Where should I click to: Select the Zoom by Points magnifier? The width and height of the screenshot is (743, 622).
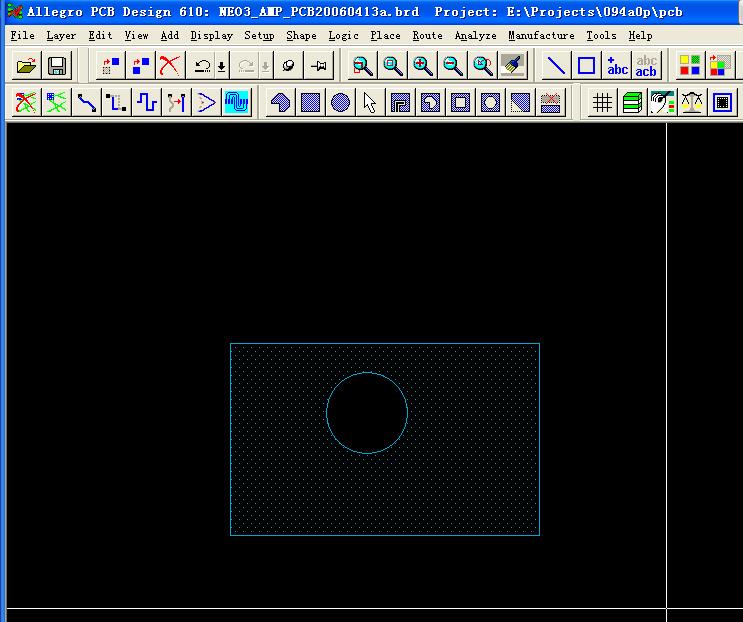click(362, 65)
